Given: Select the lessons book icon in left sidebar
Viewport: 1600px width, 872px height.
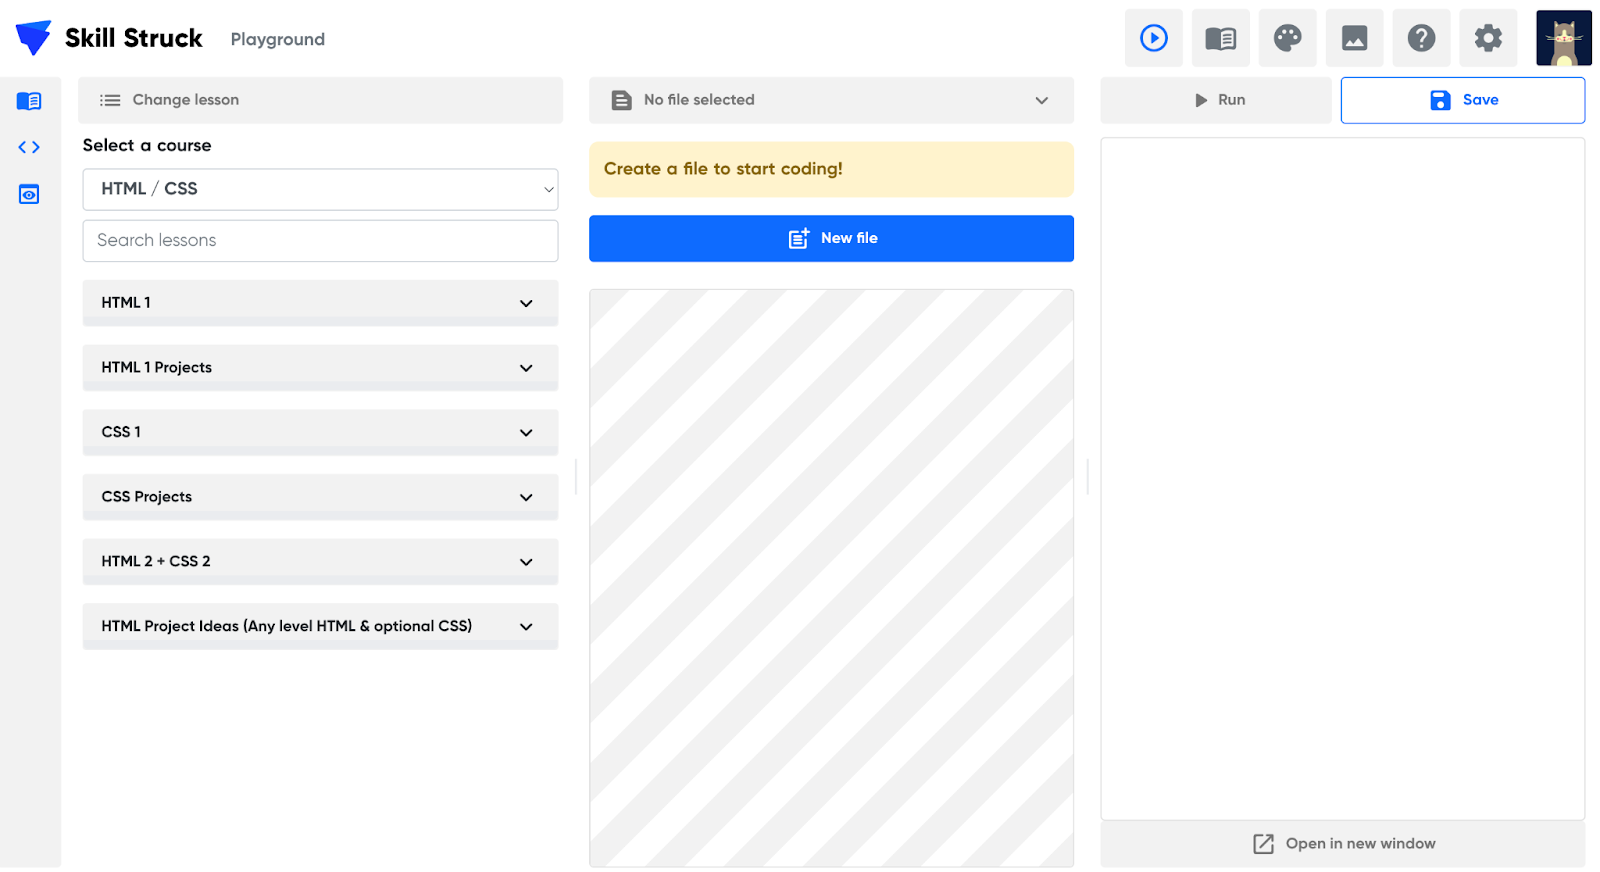Looking at the screenshot, I should pyautogui.click(x=29, y=101).
